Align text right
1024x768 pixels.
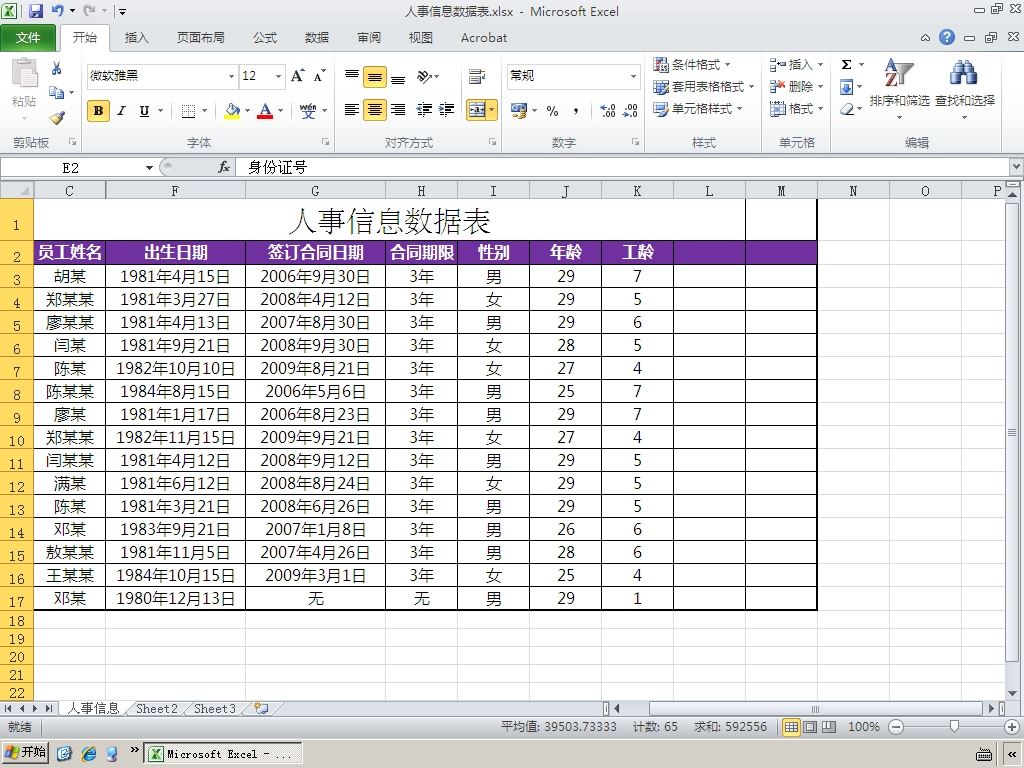pos(398,110)
